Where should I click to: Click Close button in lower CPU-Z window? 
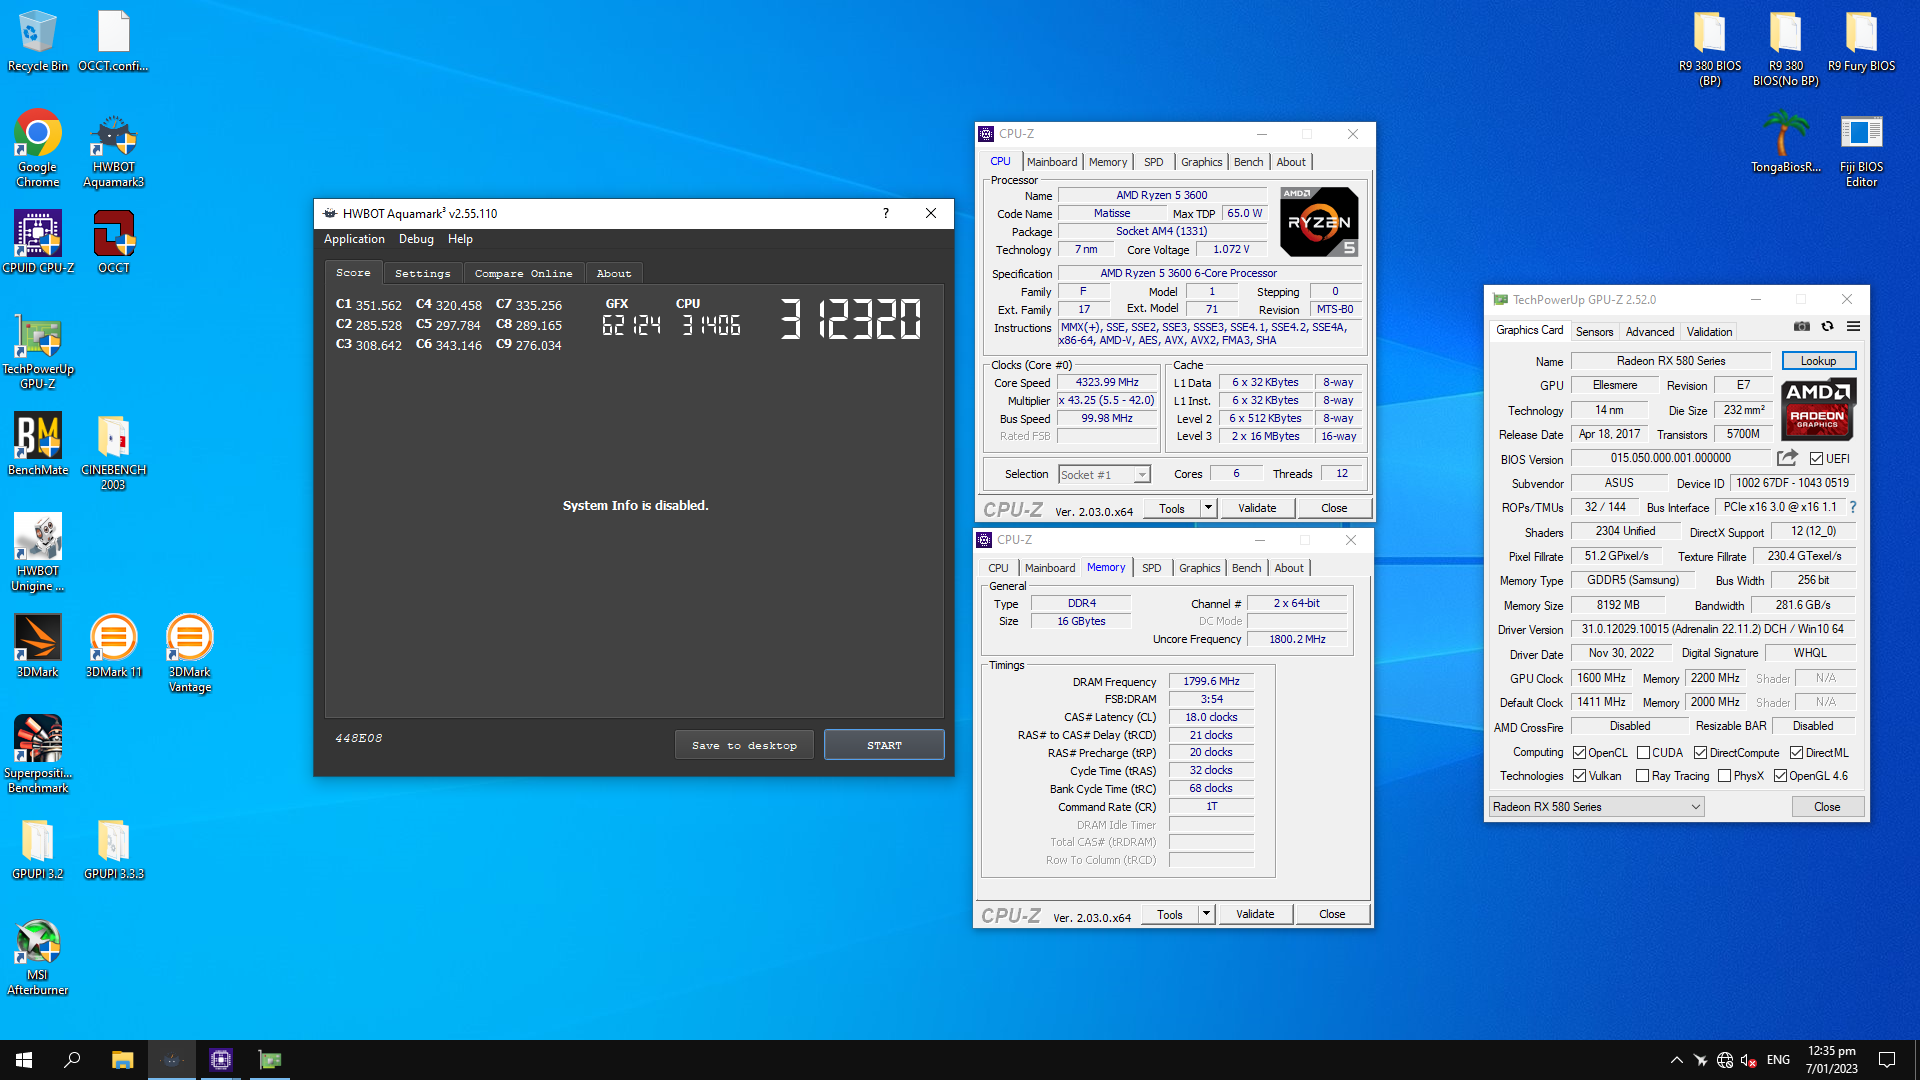1332,914
